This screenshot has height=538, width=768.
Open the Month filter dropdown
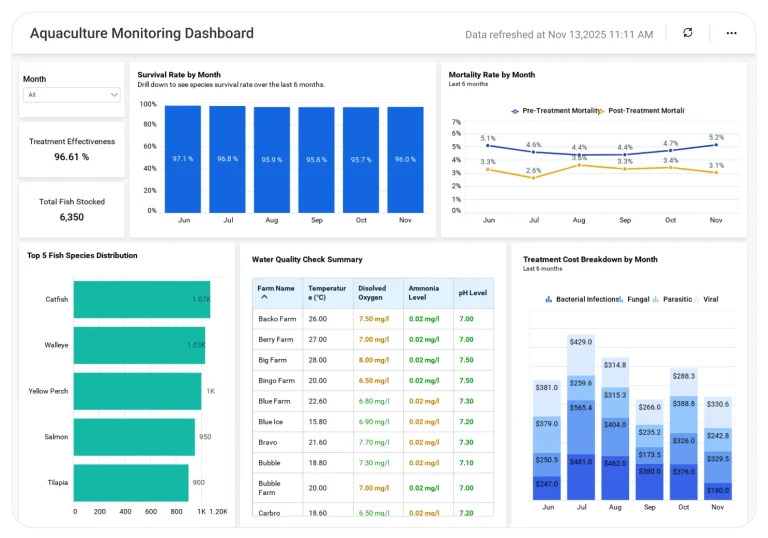pyautogui.click(x=72, y=95)
